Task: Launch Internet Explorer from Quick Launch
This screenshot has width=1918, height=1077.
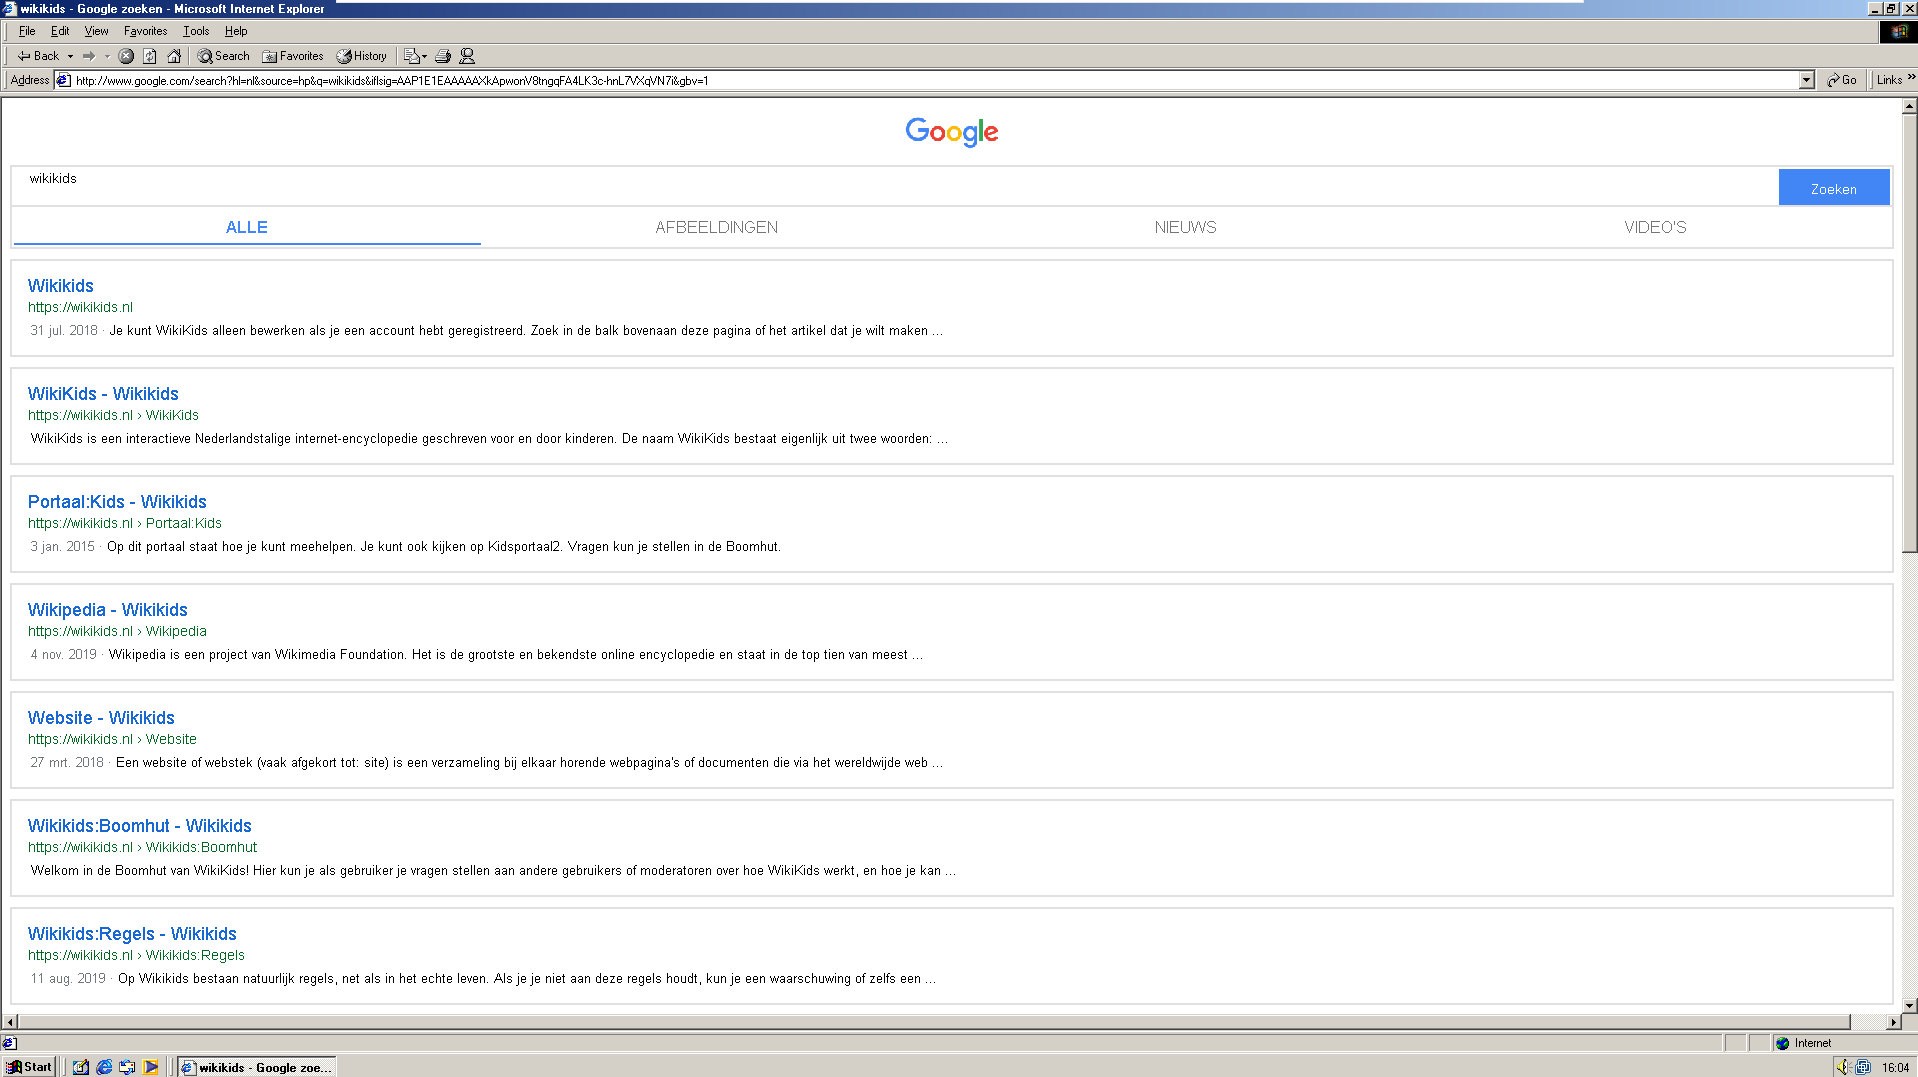Action: click(104, 1067)
